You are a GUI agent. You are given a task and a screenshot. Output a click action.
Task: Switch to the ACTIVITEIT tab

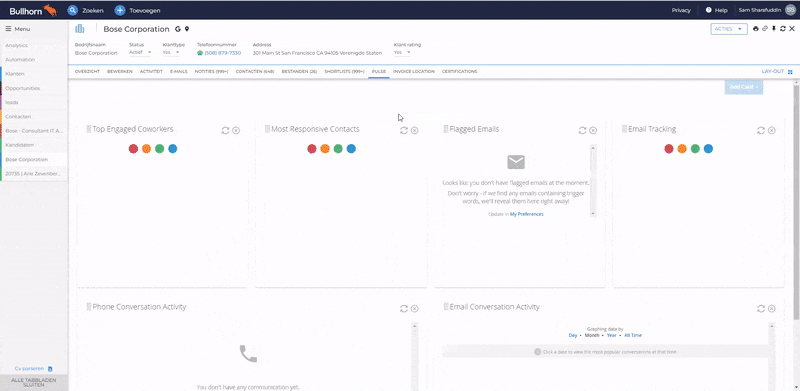pos(151,71)
